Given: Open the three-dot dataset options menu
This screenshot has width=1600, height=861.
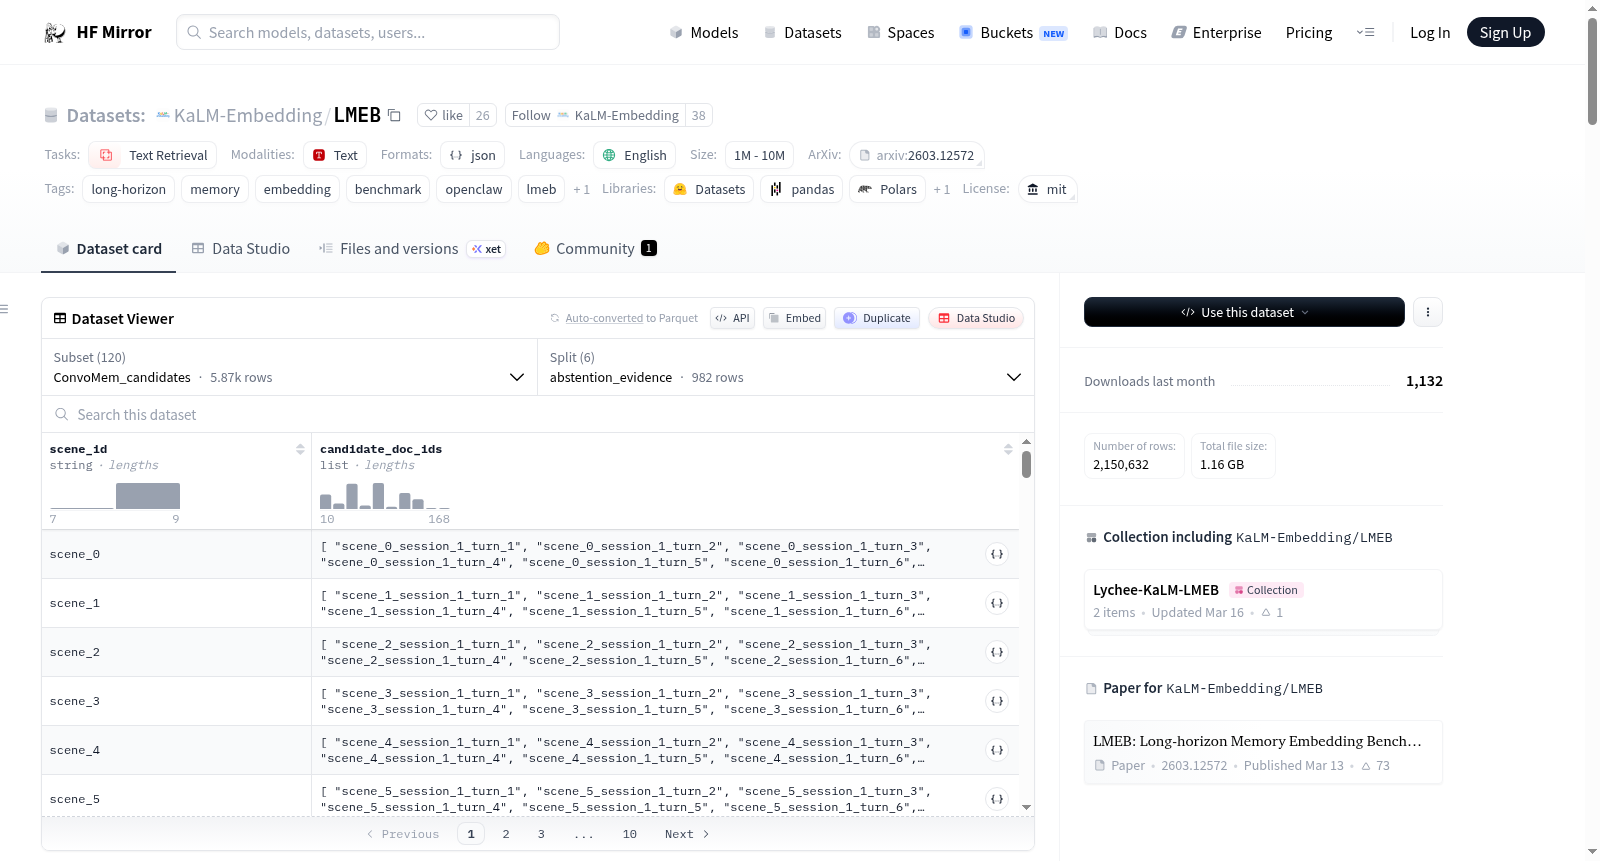Looking at the screenshot, I should click(x=1428, y=312).
